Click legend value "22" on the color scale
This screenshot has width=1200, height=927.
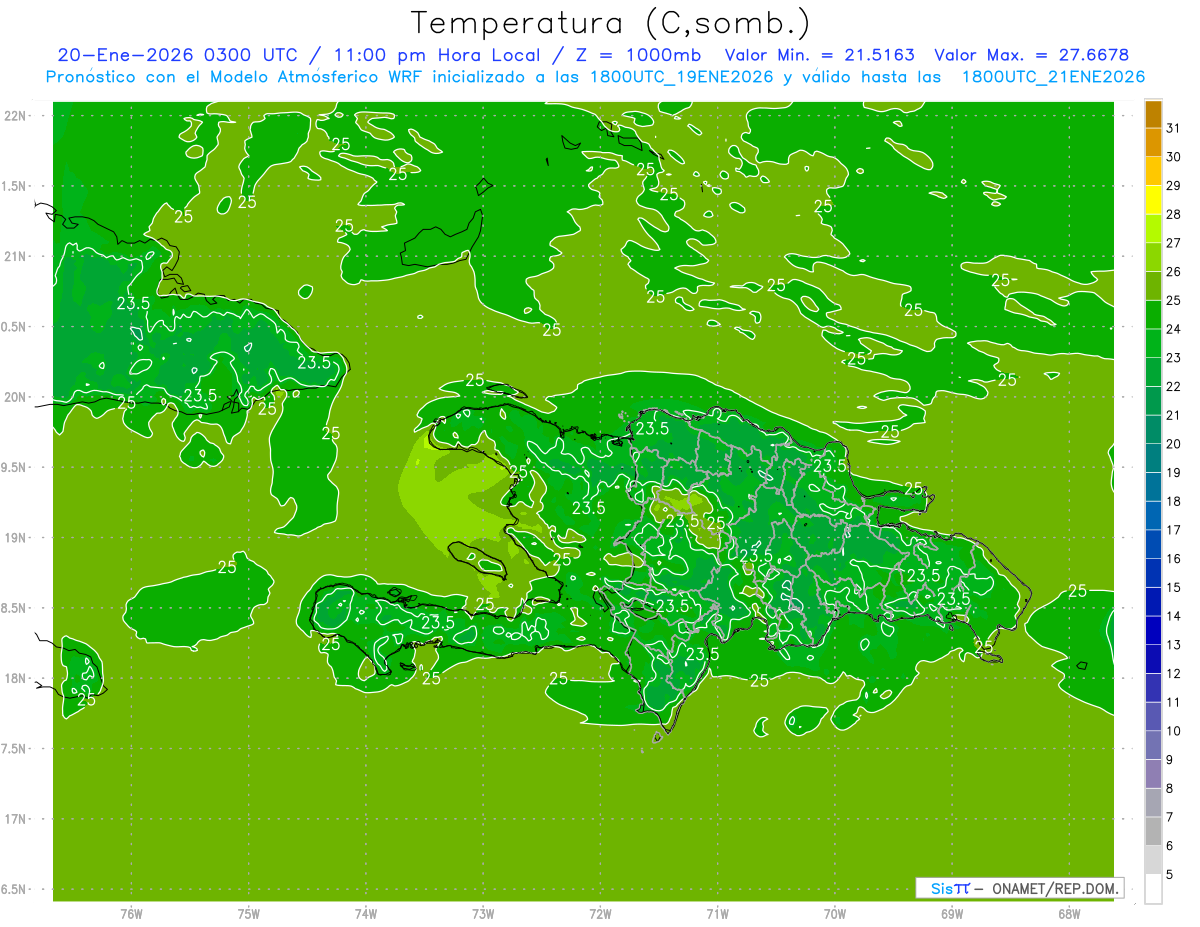tap(1174, 386)
